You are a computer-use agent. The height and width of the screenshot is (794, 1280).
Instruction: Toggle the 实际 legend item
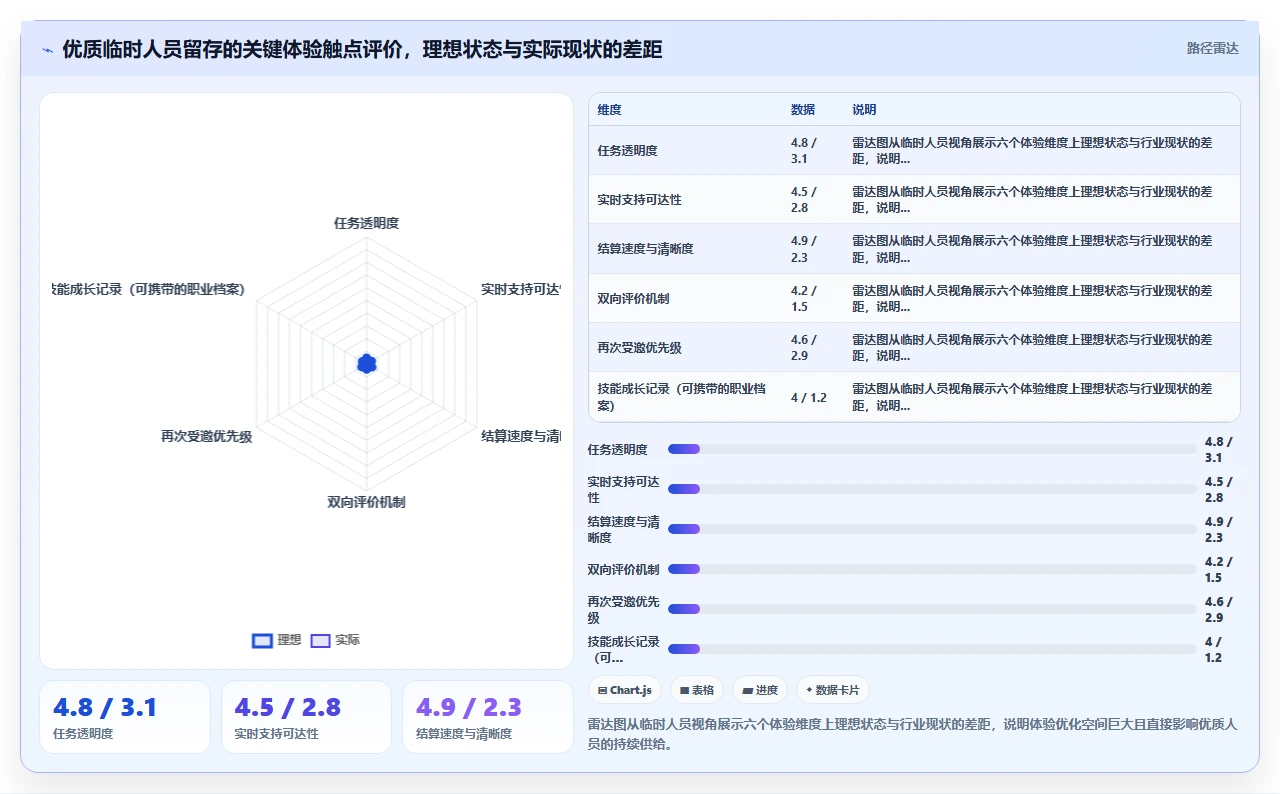[336, 640]
